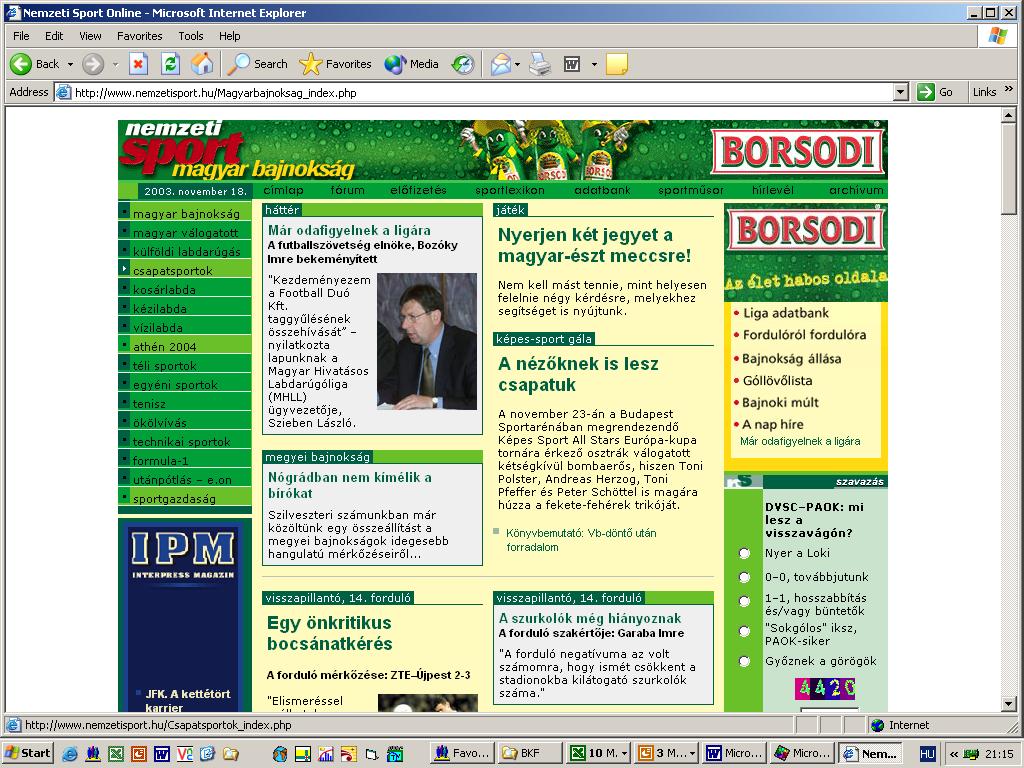This screenshot has height=768, width=1024.
Task: Launch PowerPoint from quick launch bar
Action: click(x=138, y=754)
